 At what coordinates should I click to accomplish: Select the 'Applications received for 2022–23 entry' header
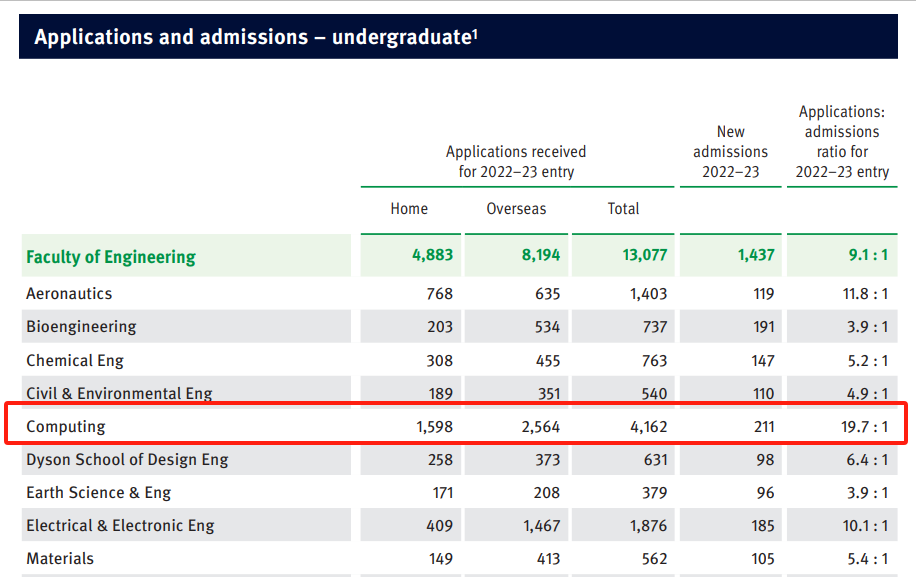pos(516,162)
